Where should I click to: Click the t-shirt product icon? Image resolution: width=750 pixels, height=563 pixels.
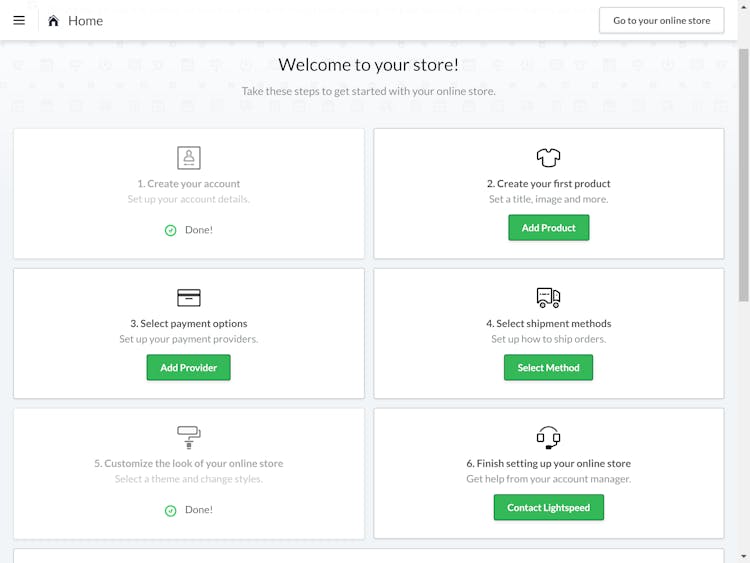point(548,157)
